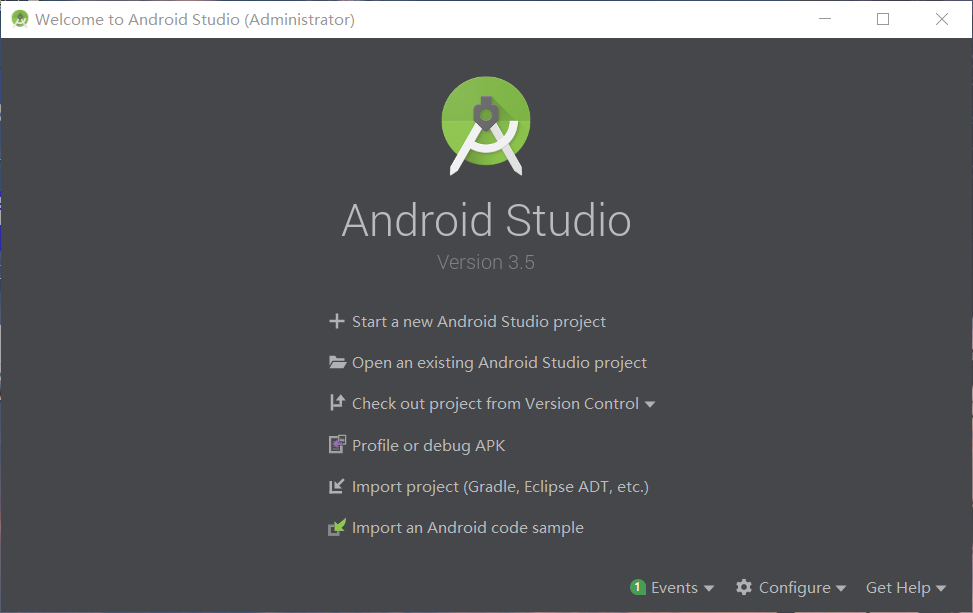Click the version control checkout icon

click(x=337, y=403)
